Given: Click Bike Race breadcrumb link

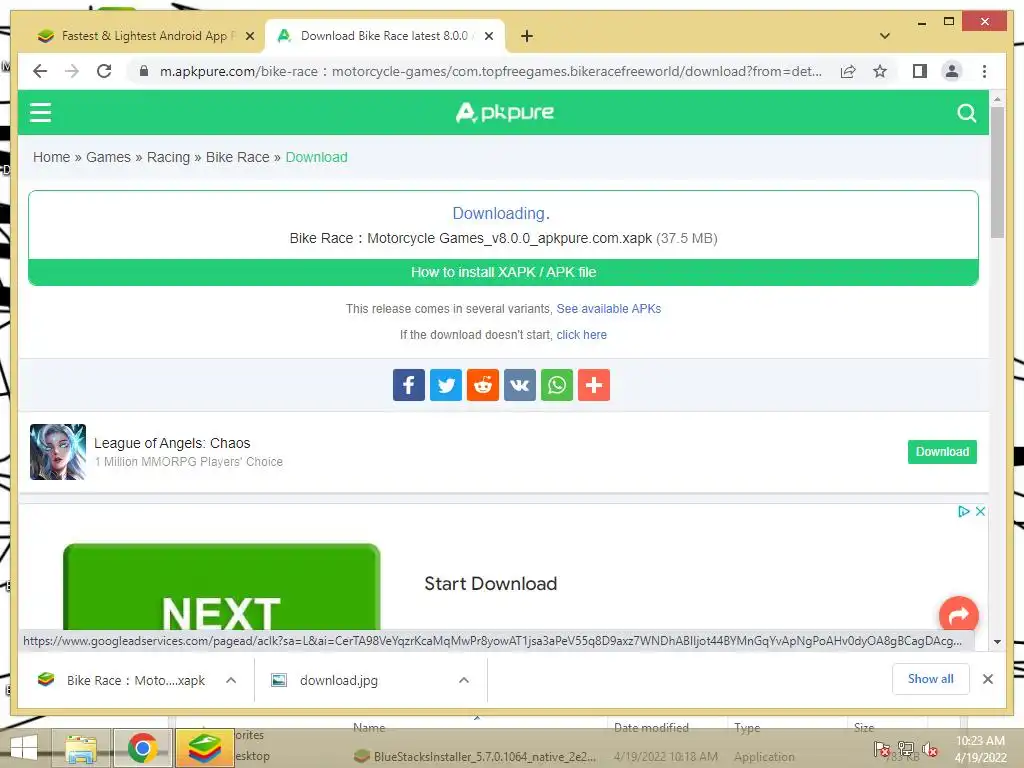Looking at the screenshot, I should click(x=238, y=157).
